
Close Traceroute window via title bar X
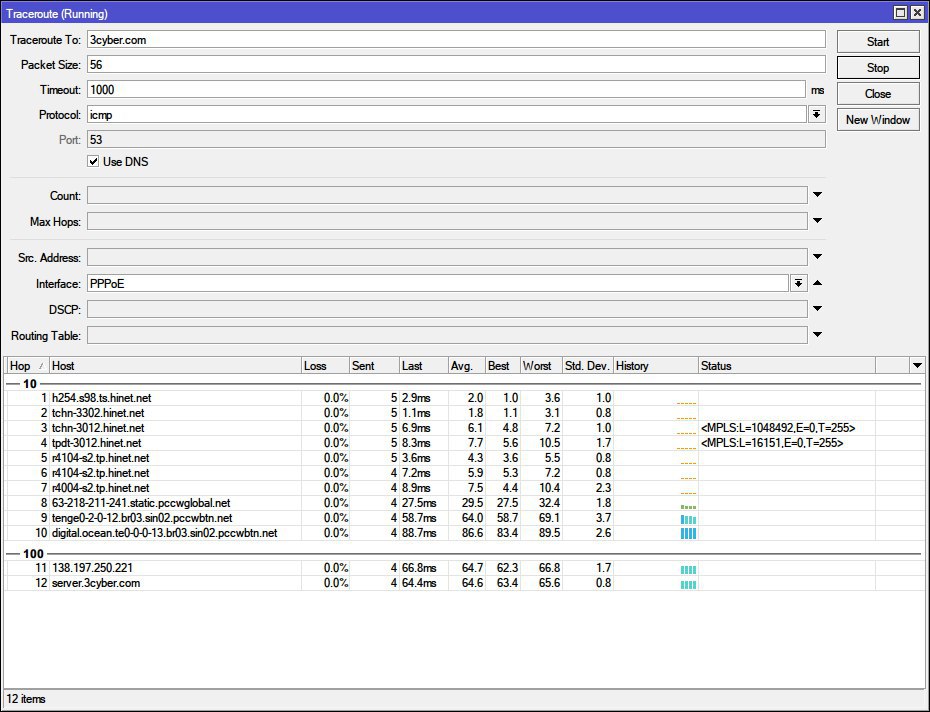(x=917, y=13)
